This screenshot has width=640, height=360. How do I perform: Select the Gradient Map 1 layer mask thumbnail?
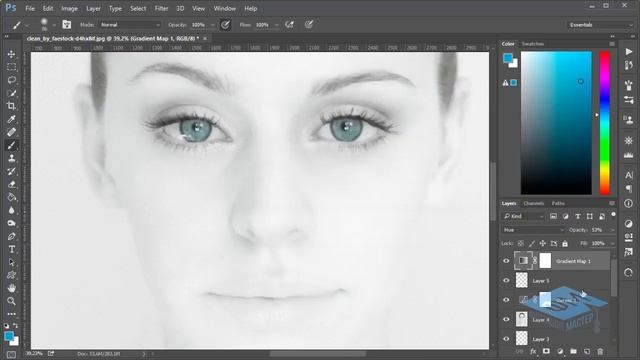[545, 261]
